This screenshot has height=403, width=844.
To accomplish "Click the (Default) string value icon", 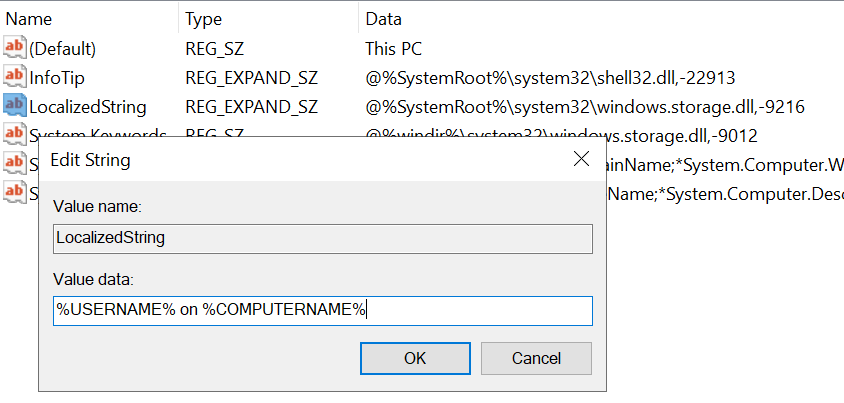I will 14,48.
